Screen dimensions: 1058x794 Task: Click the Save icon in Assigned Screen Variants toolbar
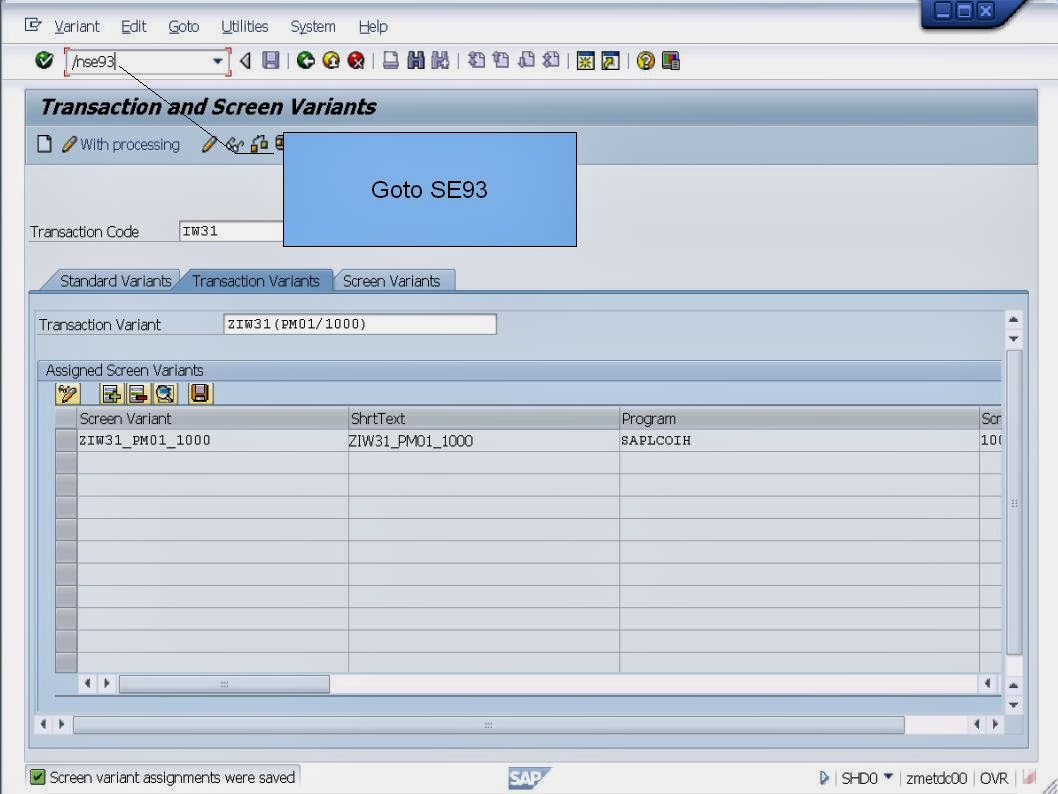pos(198,394)
